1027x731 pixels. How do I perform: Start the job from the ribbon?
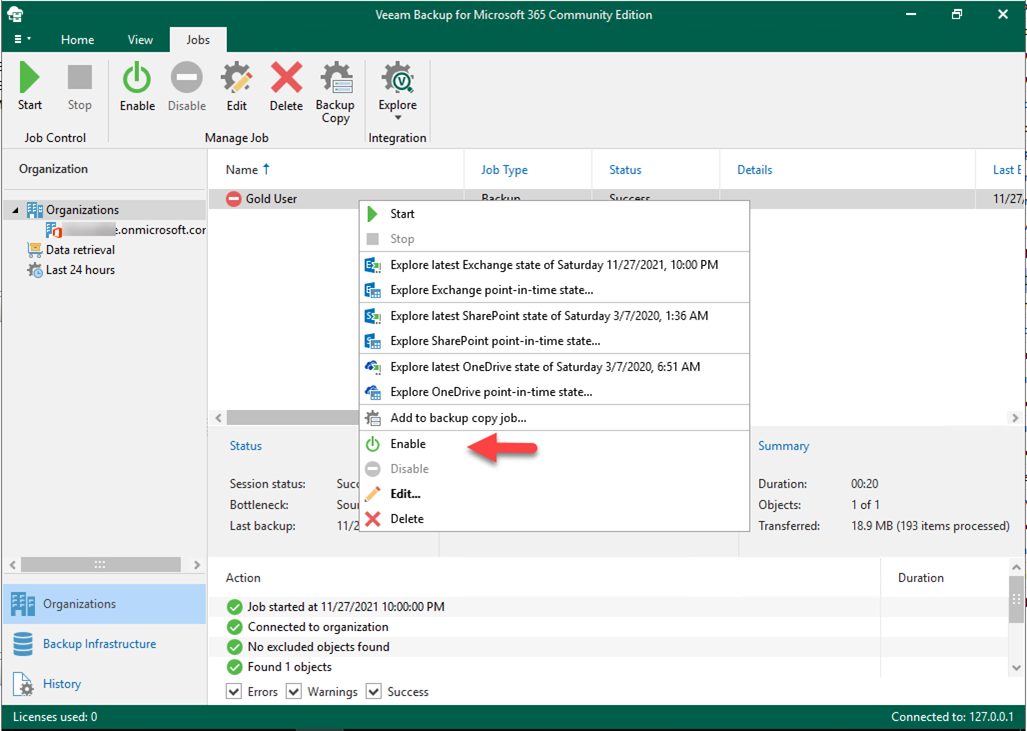[29, 87]
